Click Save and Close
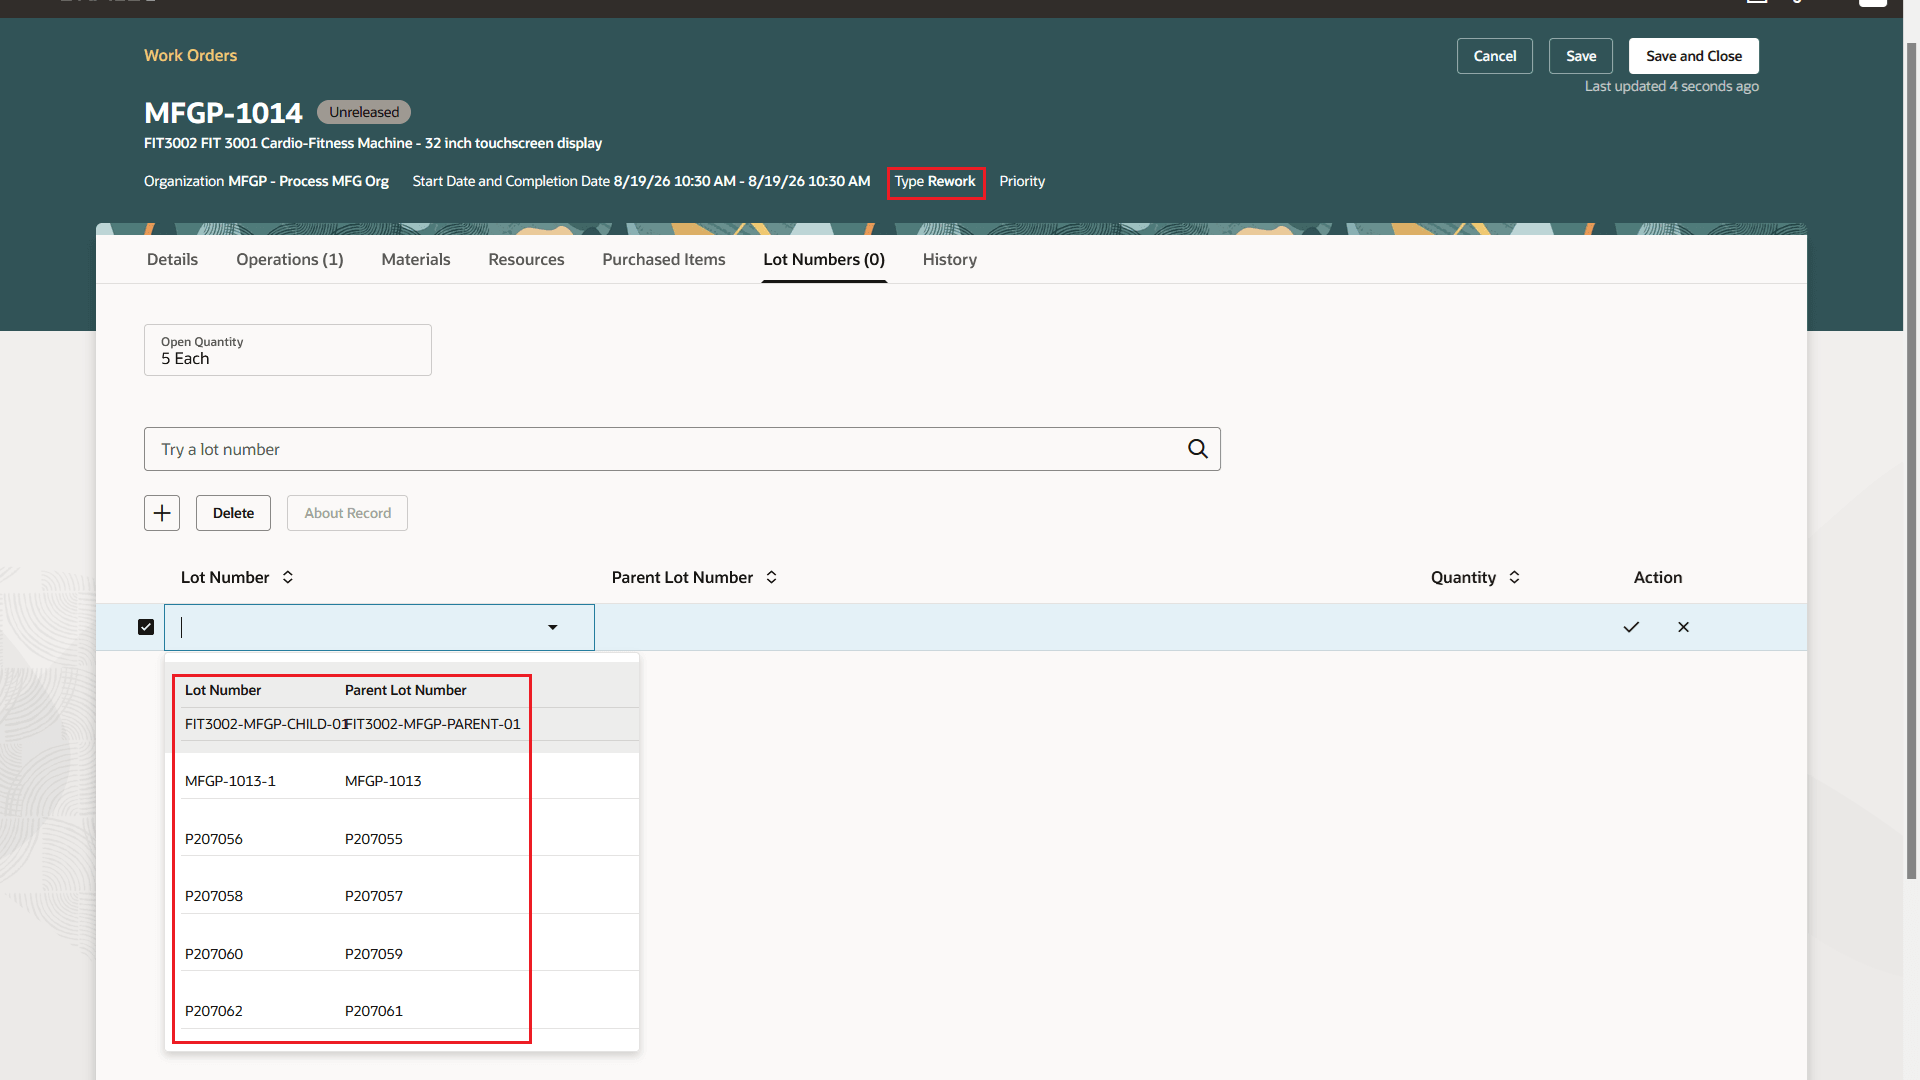The width and height of the screenshot is (1920, 1080). [1694, 56]
